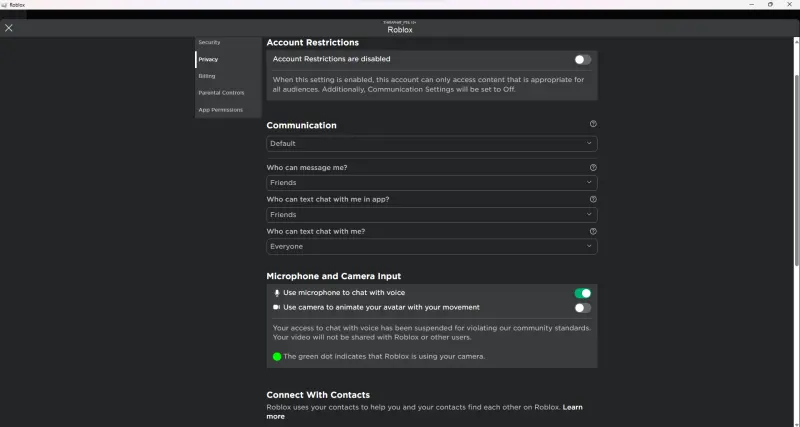The image size is (800, 427).
Task: Close settings with the X icon
Action: (x=9, y=28)
